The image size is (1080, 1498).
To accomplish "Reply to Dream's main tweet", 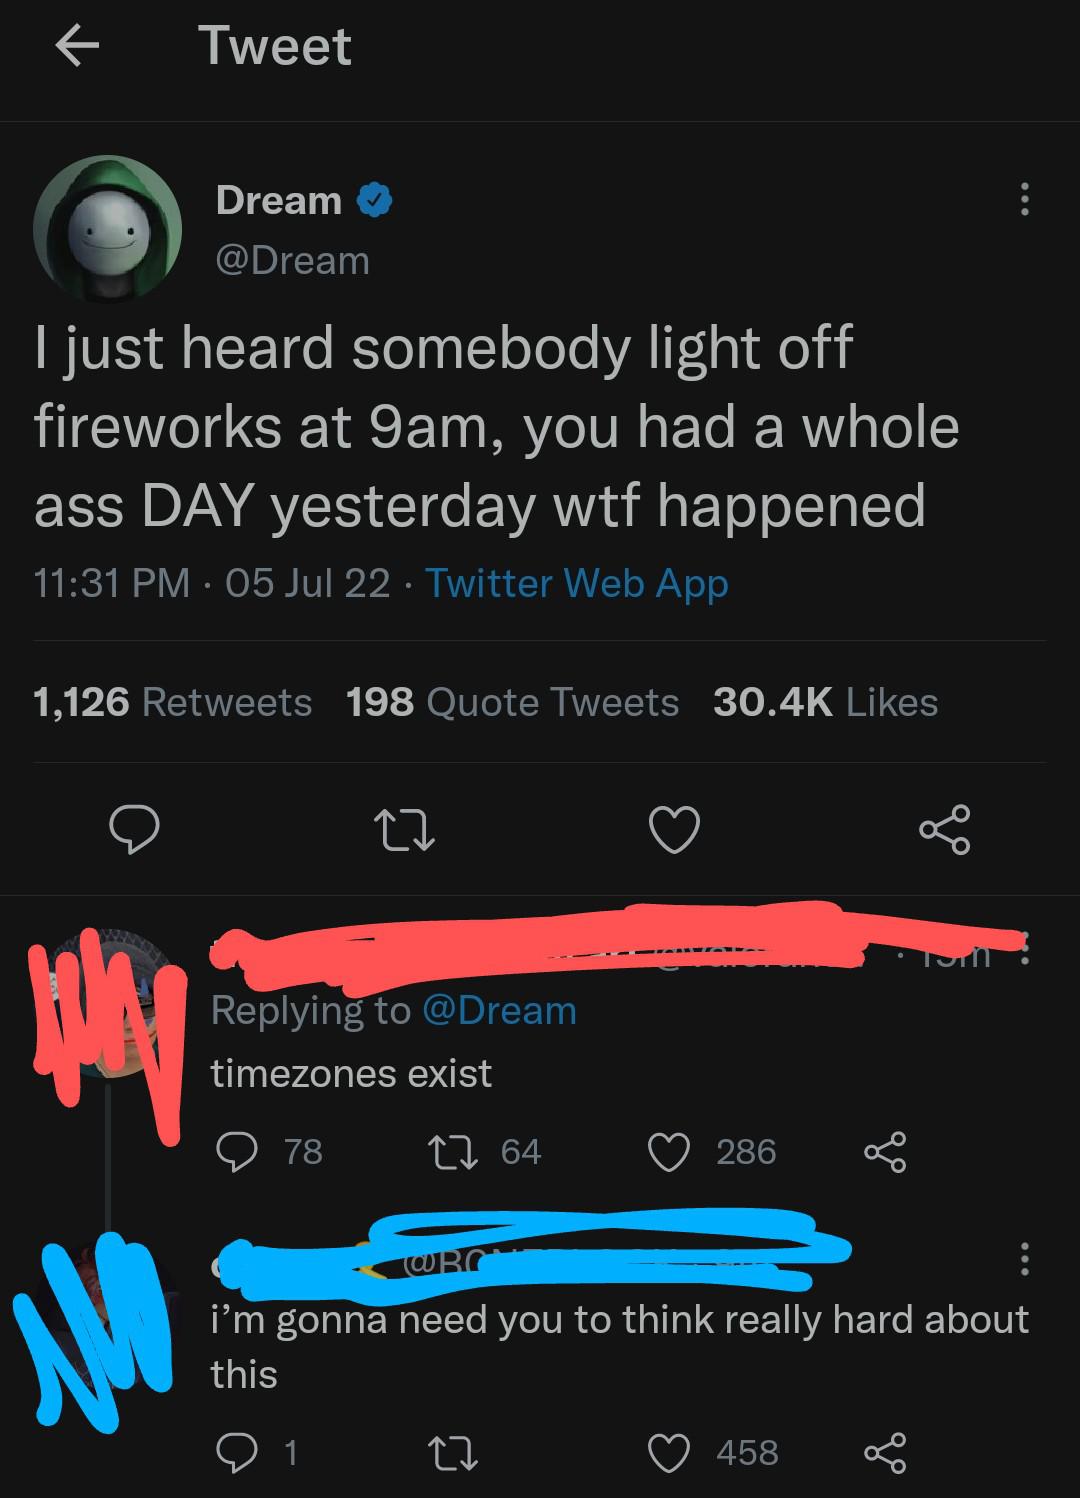I will 134,831.
